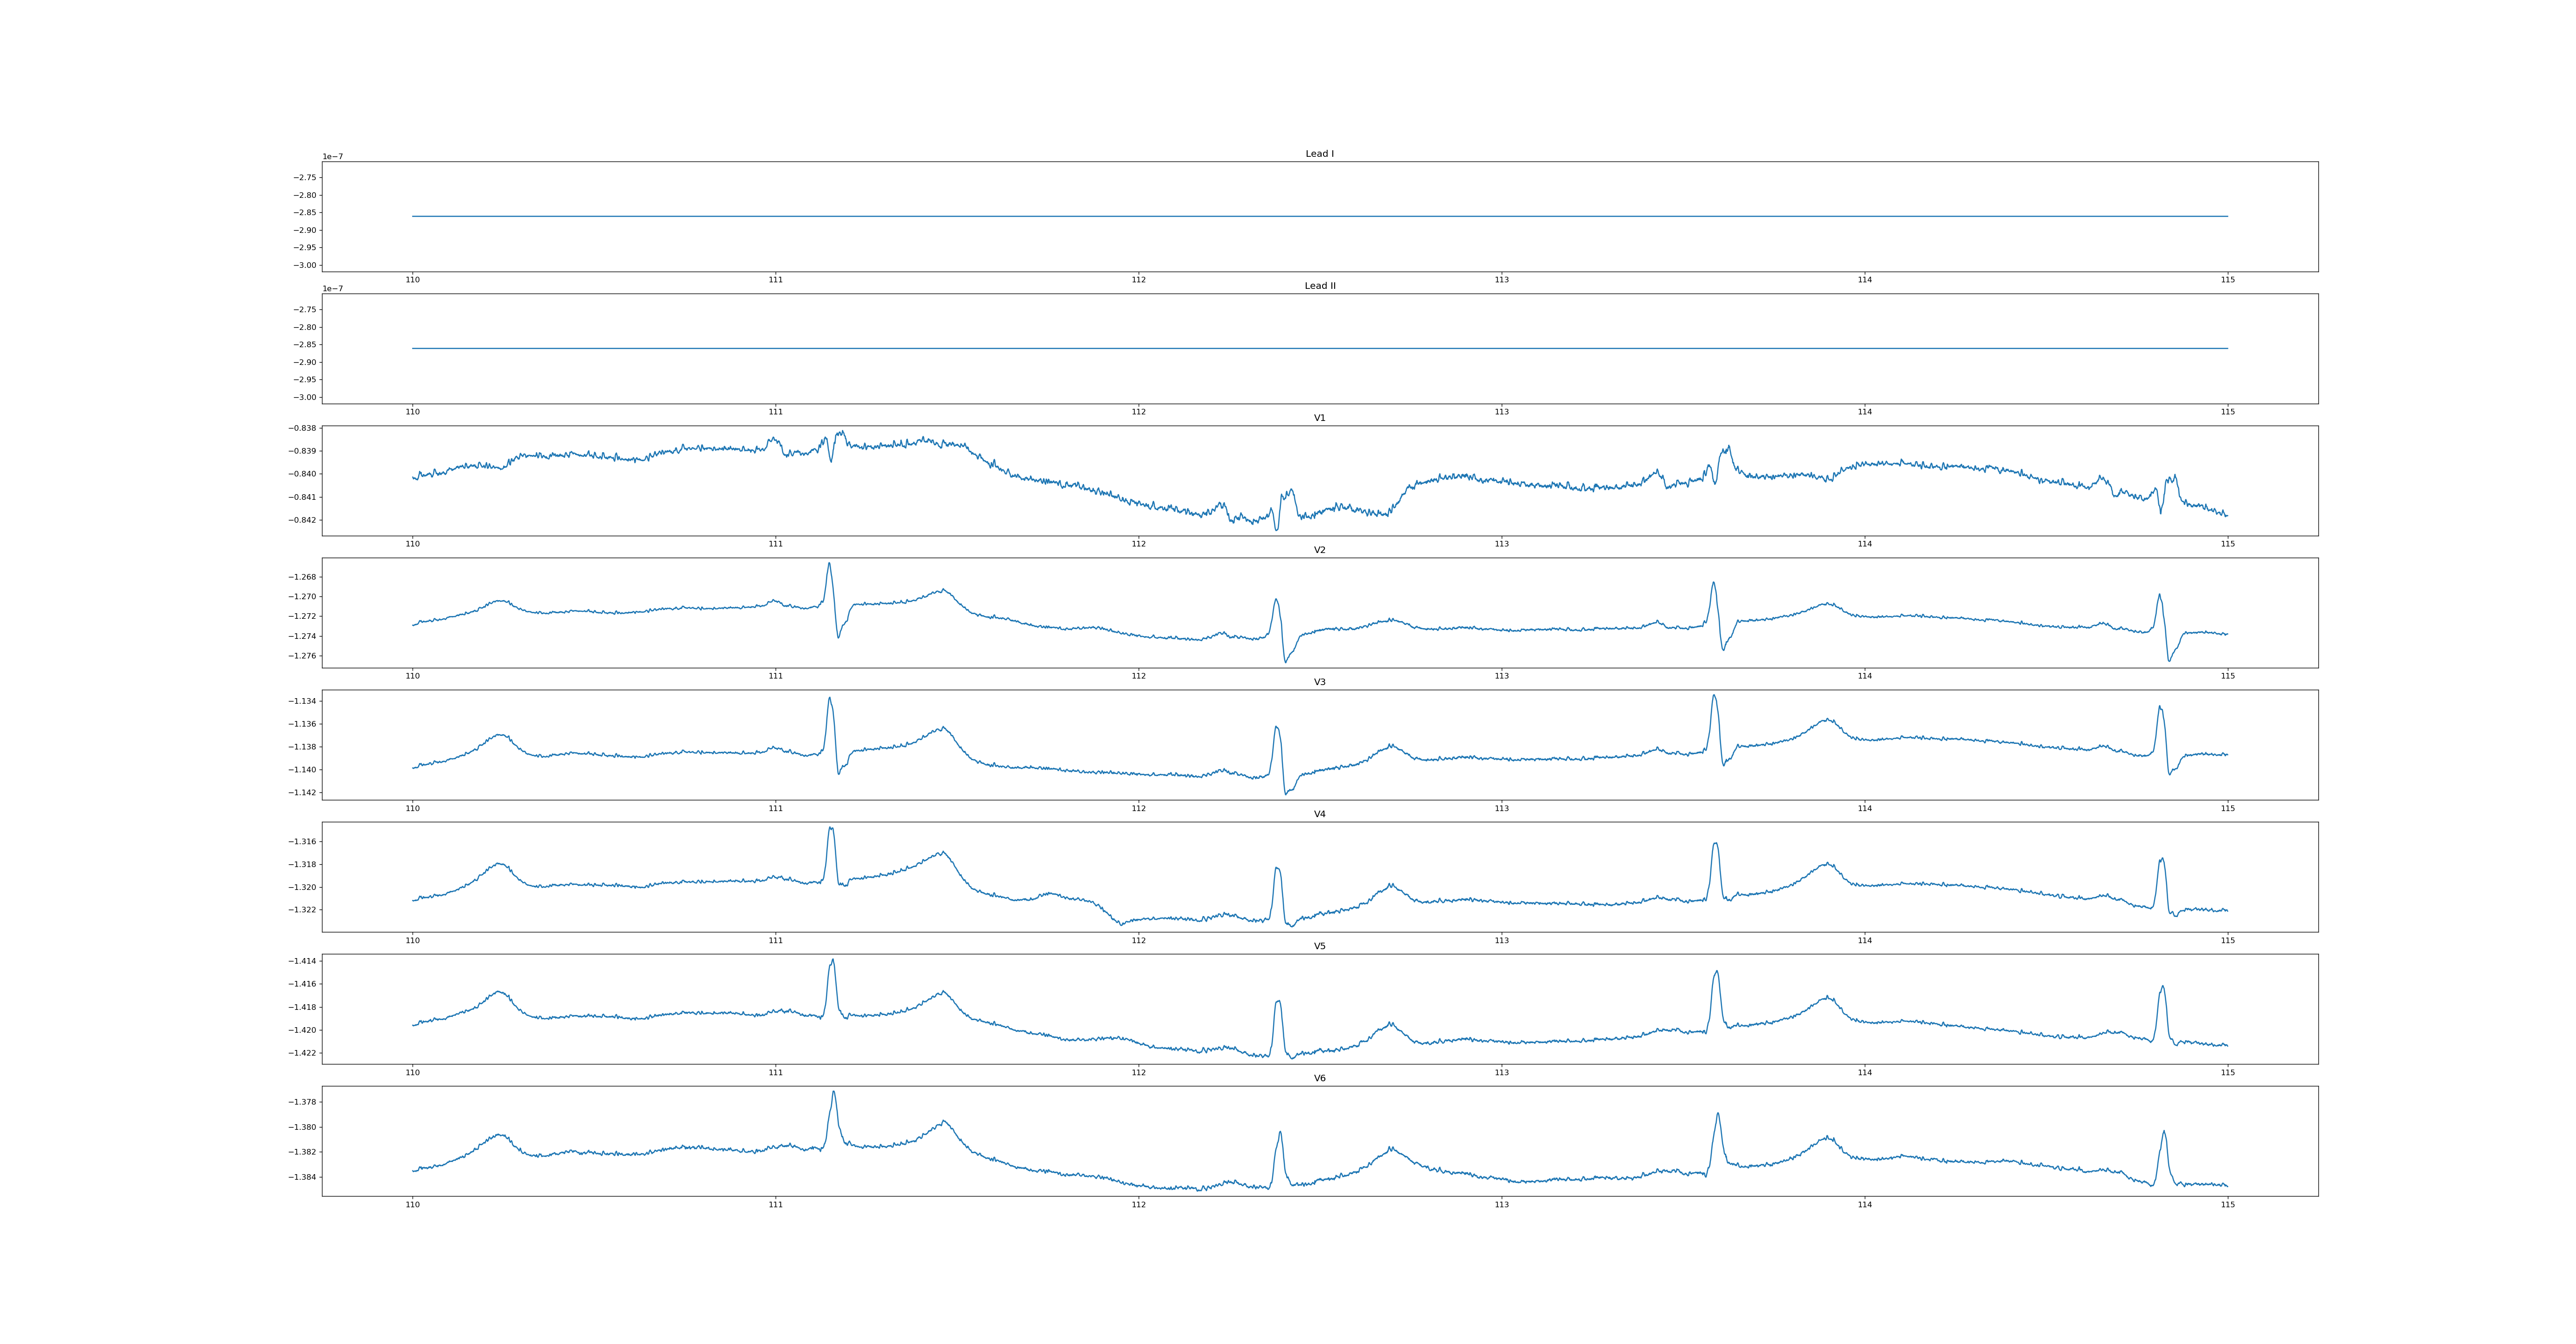Viewport: 2576px width, 1344px height.
Task: Click the −1.384 y-axis tick in V6
Action: pyautogui.click(x=302, y=1177)
